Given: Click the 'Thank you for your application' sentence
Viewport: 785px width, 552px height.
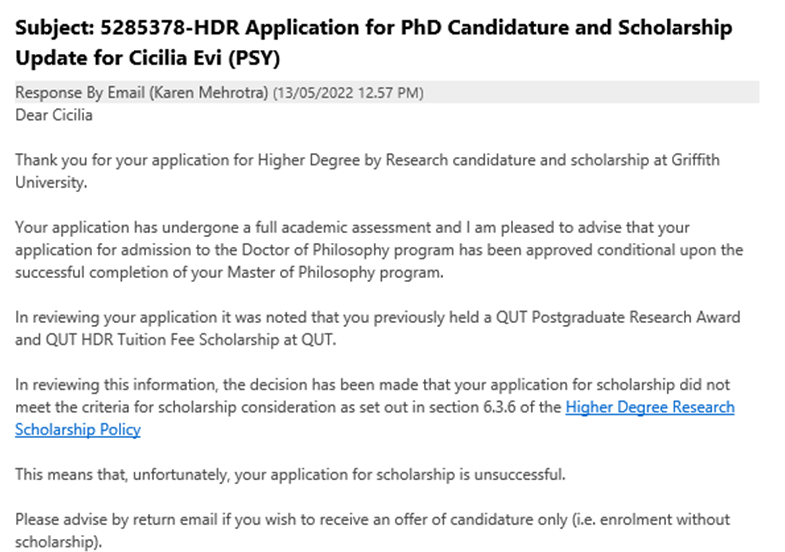Looking at the screenshot, I should pyautogui.click(x=118, y=159).
